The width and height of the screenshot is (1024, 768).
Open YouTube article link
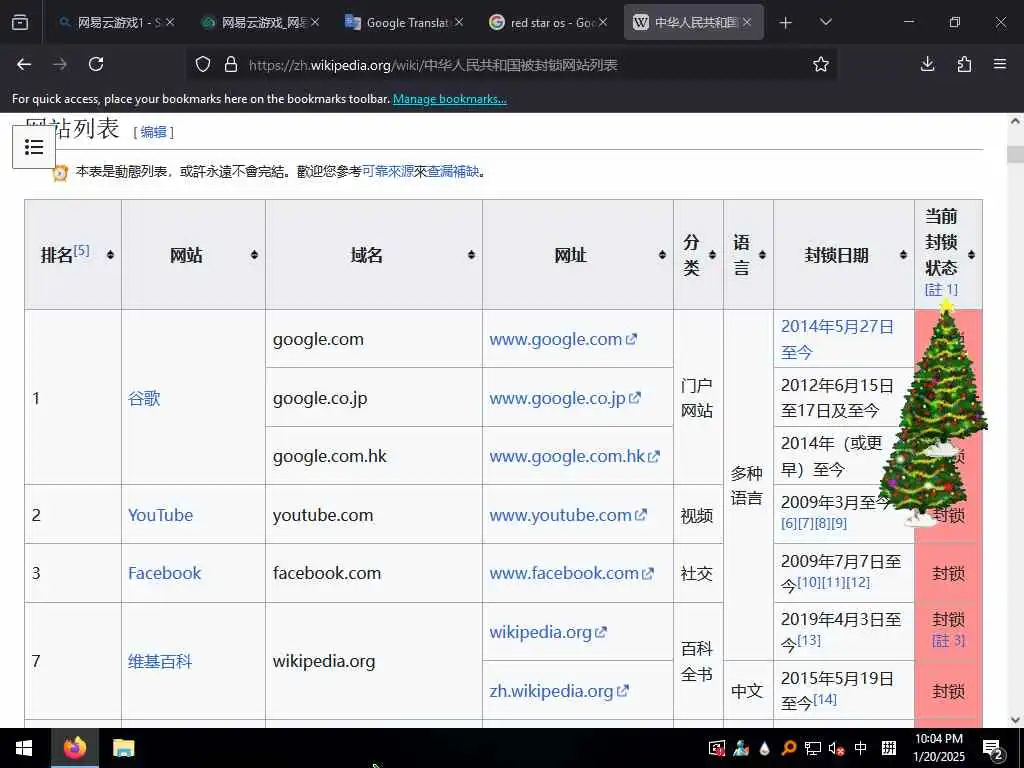pos(160,515)
